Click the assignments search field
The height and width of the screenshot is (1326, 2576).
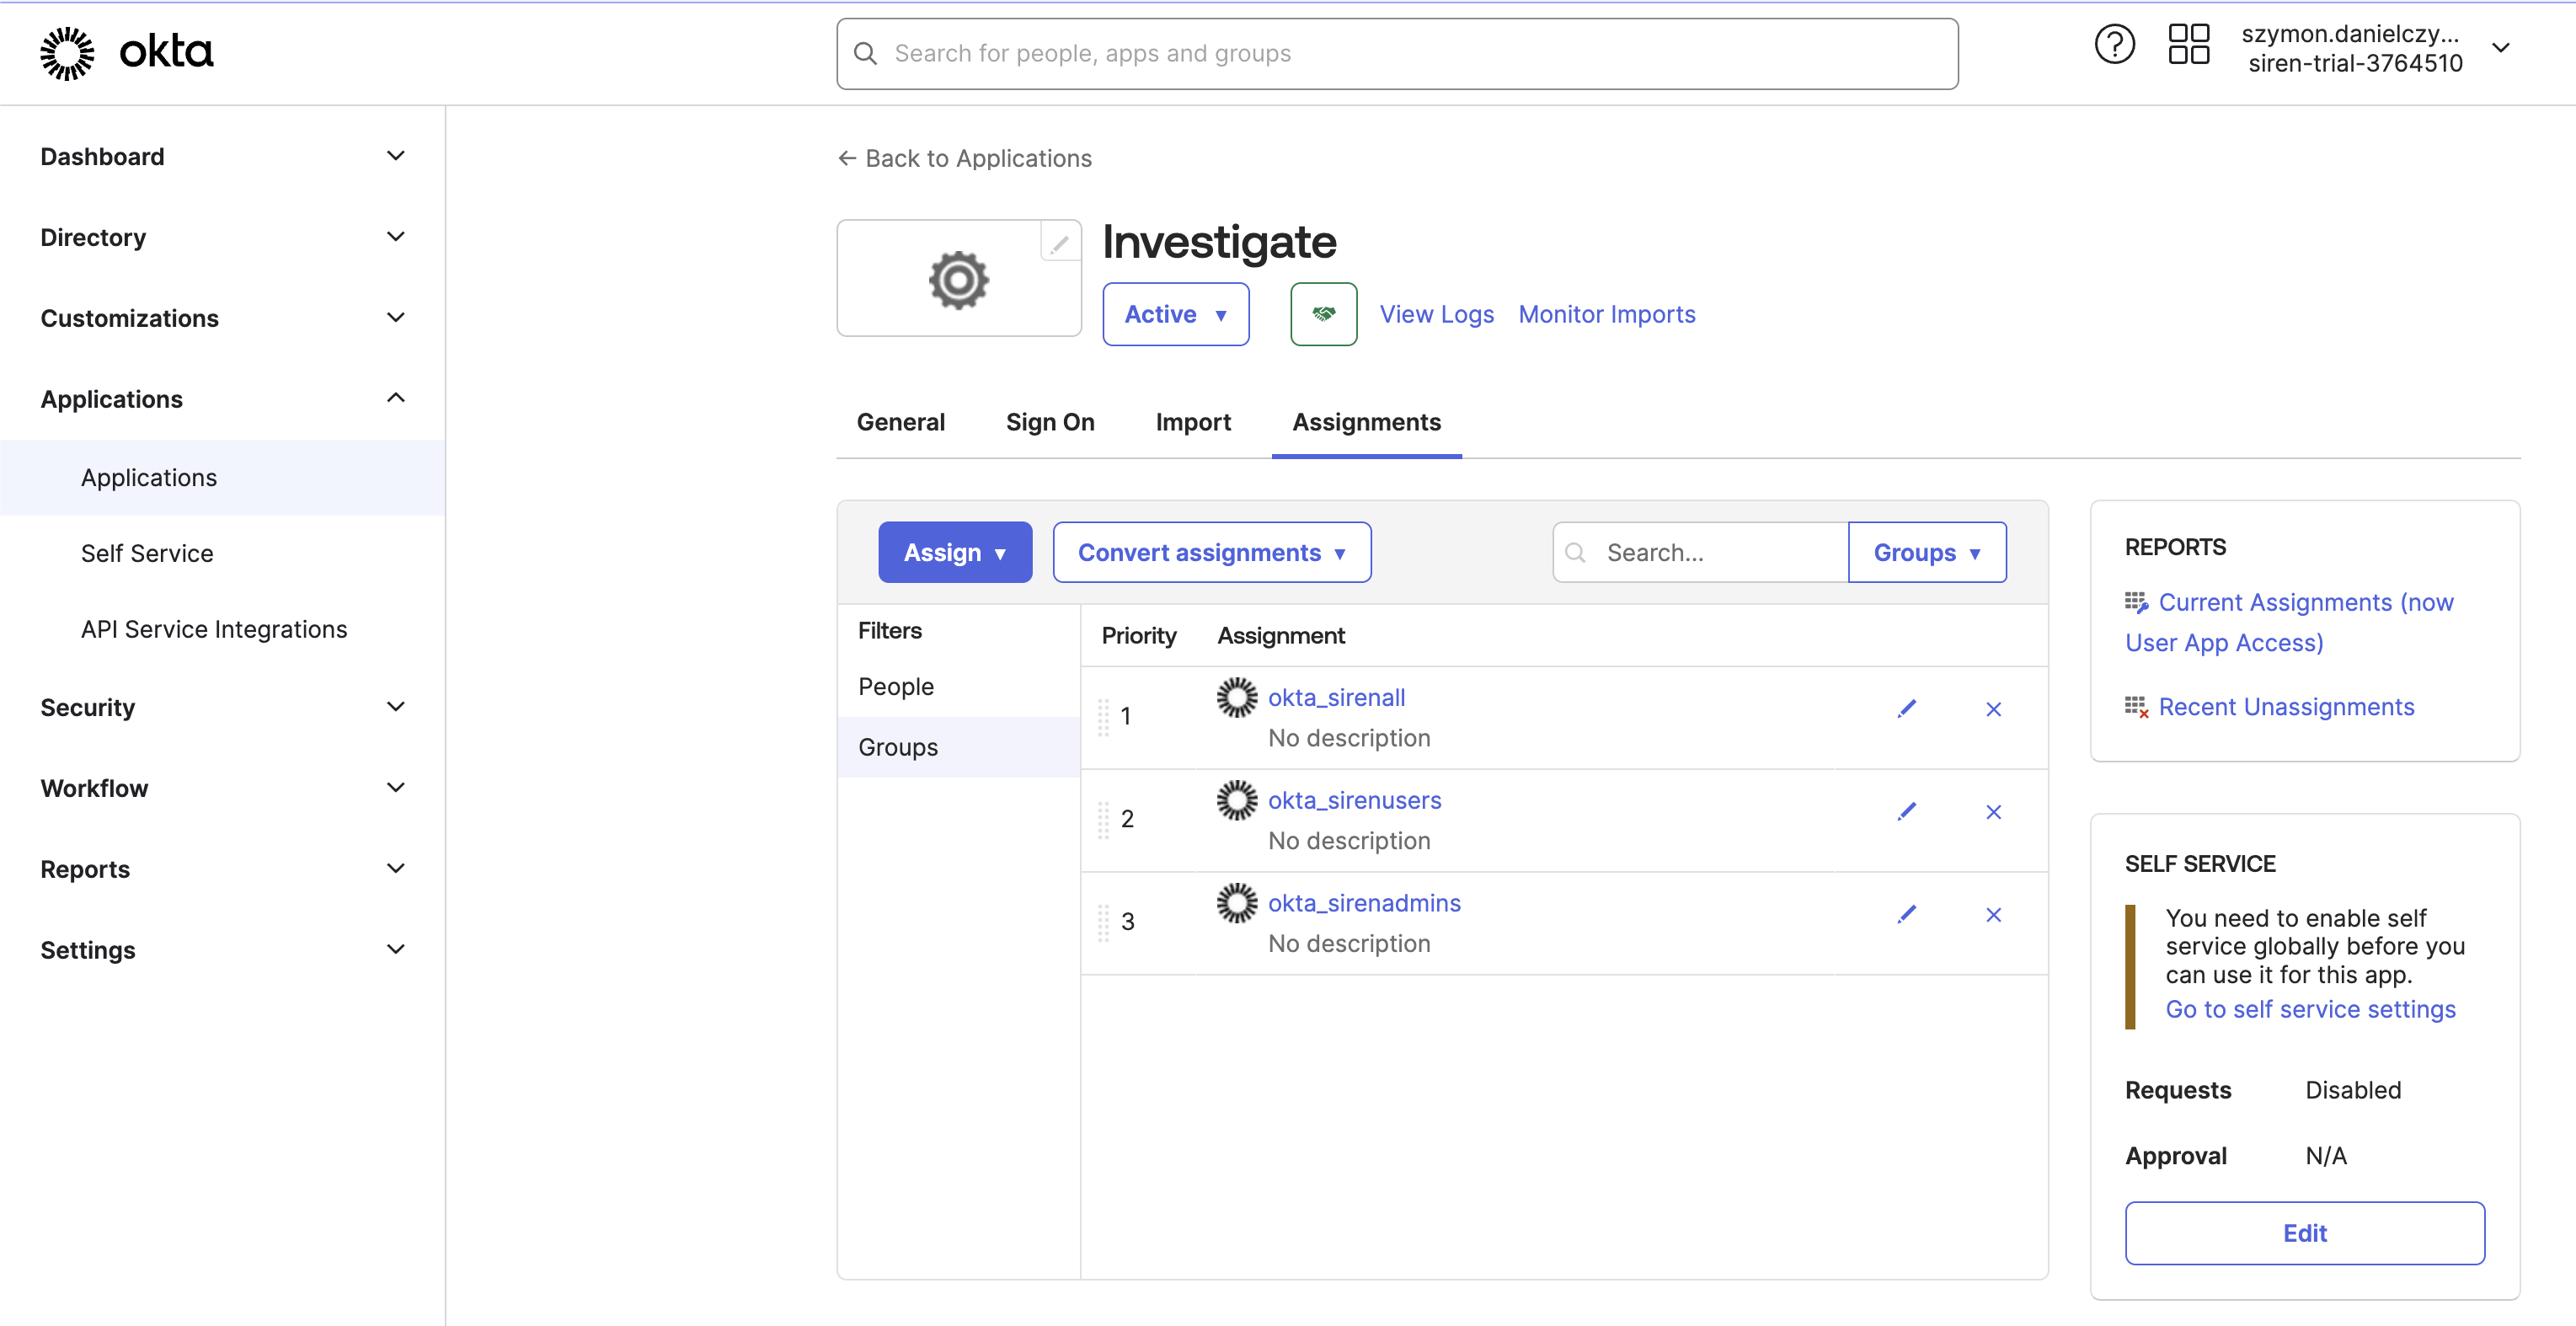[1700, 552]
